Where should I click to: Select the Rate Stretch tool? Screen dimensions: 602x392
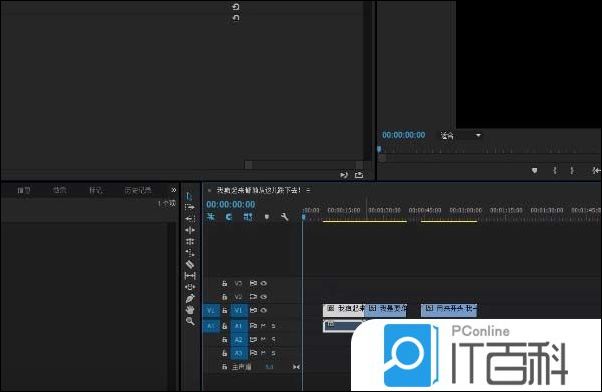[190, 253]
